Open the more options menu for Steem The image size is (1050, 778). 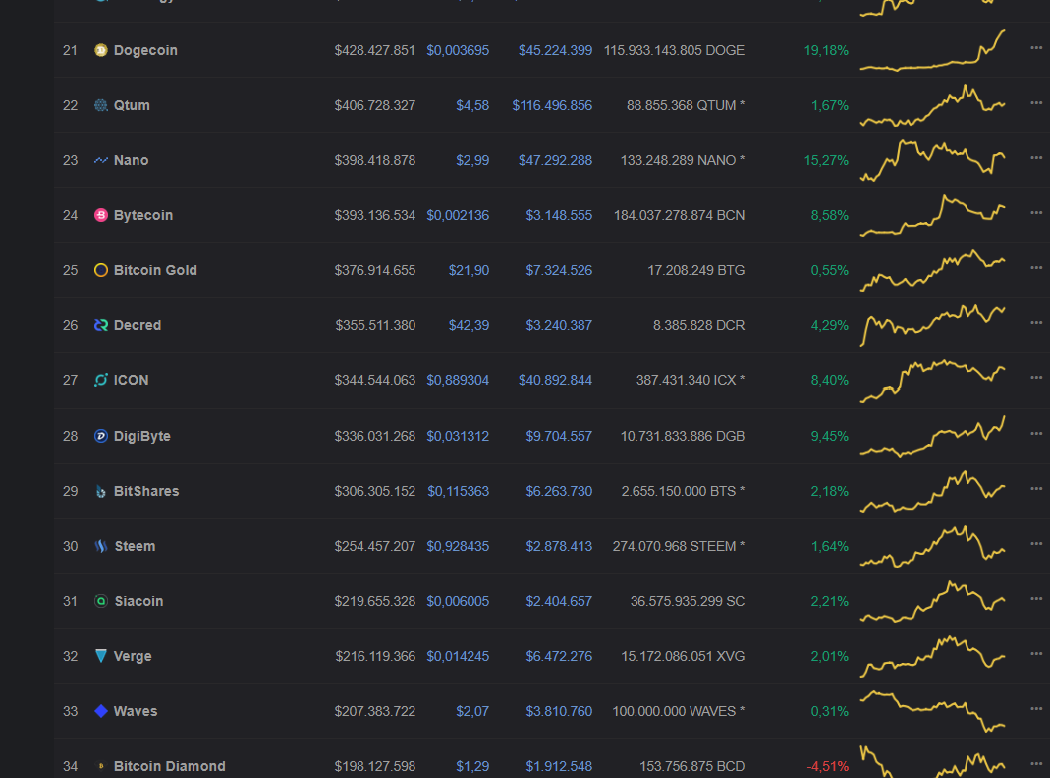pyautogui.click(x=1036, y=544)
